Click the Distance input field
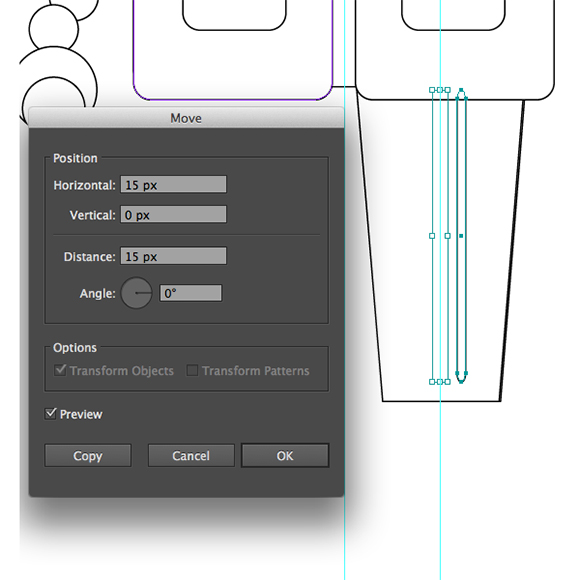Screen dimensions: 580x580 [173, 256]
